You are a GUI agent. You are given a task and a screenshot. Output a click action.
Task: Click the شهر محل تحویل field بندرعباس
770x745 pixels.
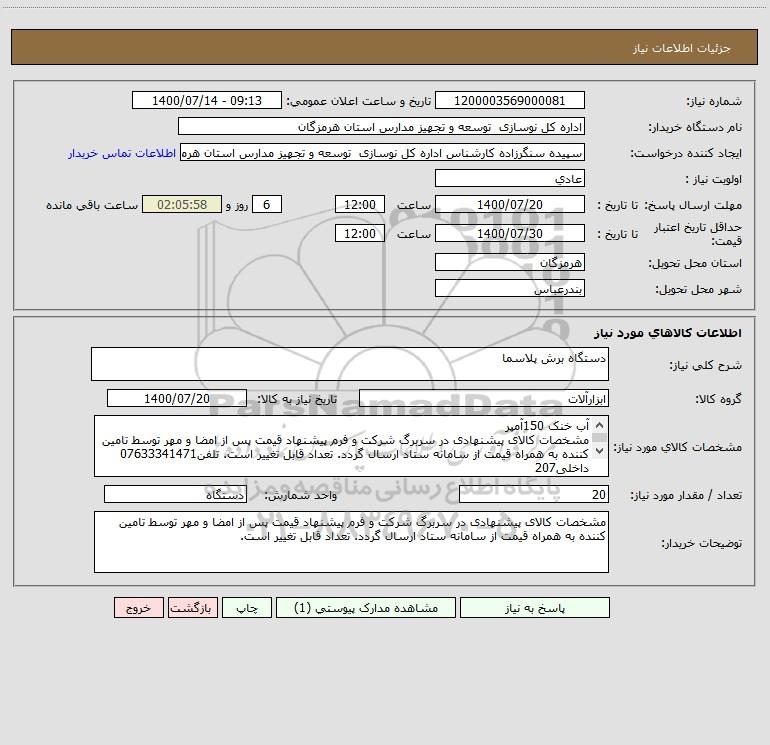point(510,289)
